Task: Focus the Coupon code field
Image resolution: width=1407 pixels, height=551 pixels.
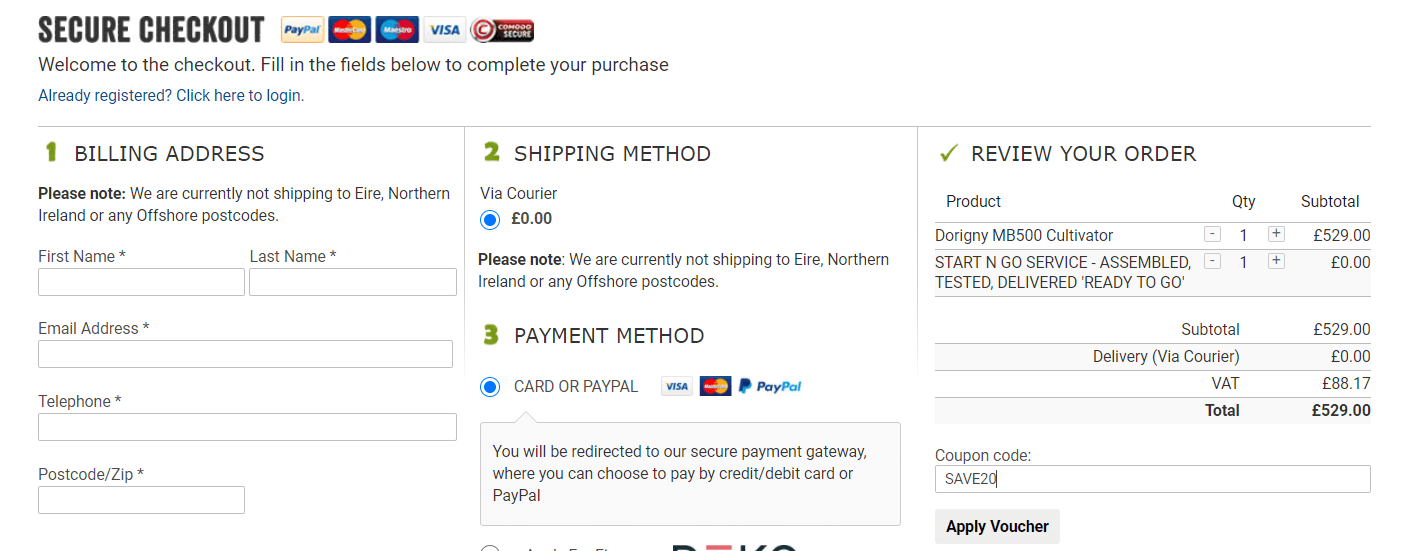Action: click(x=1152, y=479)
